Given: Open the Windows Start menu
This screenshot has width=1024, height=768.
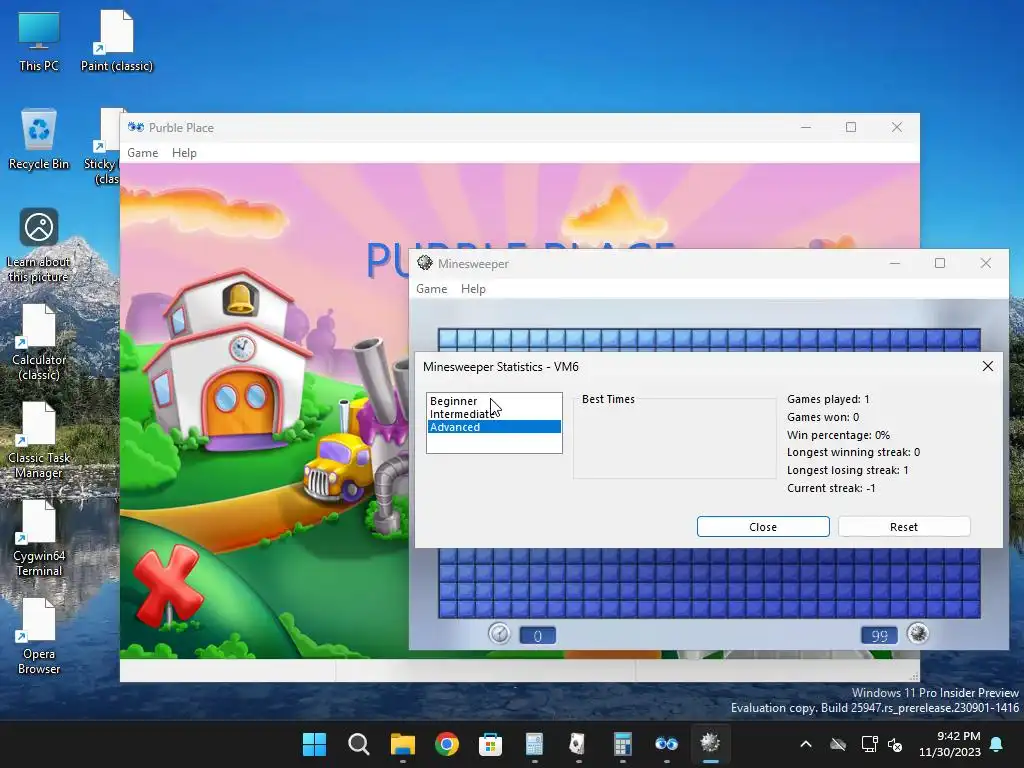Looking at the screenshot, I should [x=314, y=744].
